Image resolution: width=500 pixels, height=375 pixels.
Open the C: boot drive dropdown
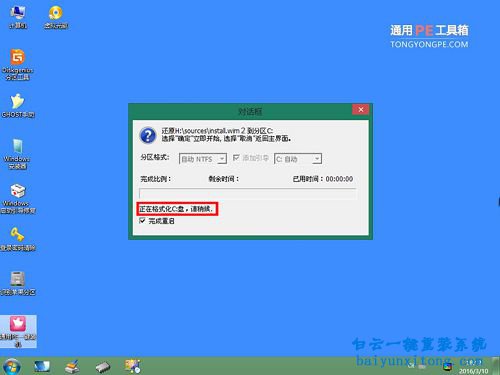pos(298,159)
